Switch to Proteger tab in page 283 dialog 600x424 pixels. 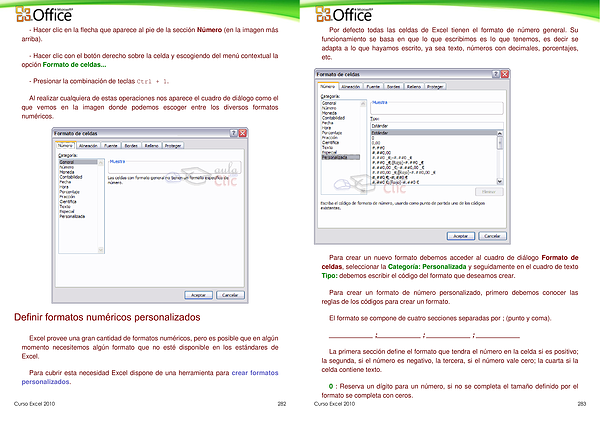coord(436,87)
